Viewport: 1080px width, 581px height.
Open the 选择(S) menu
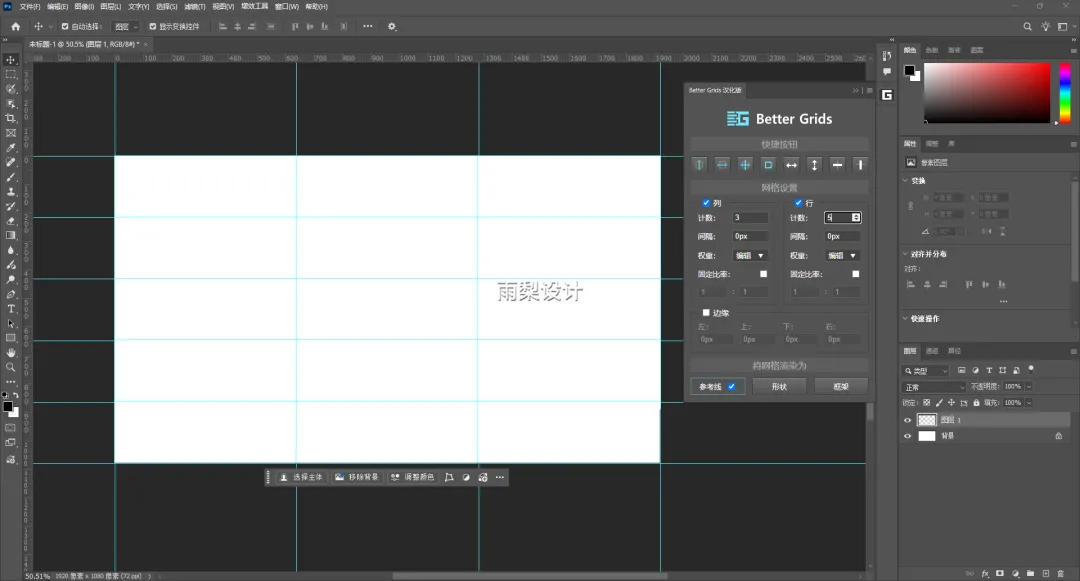pyautogui.click(x=167, y=6)
